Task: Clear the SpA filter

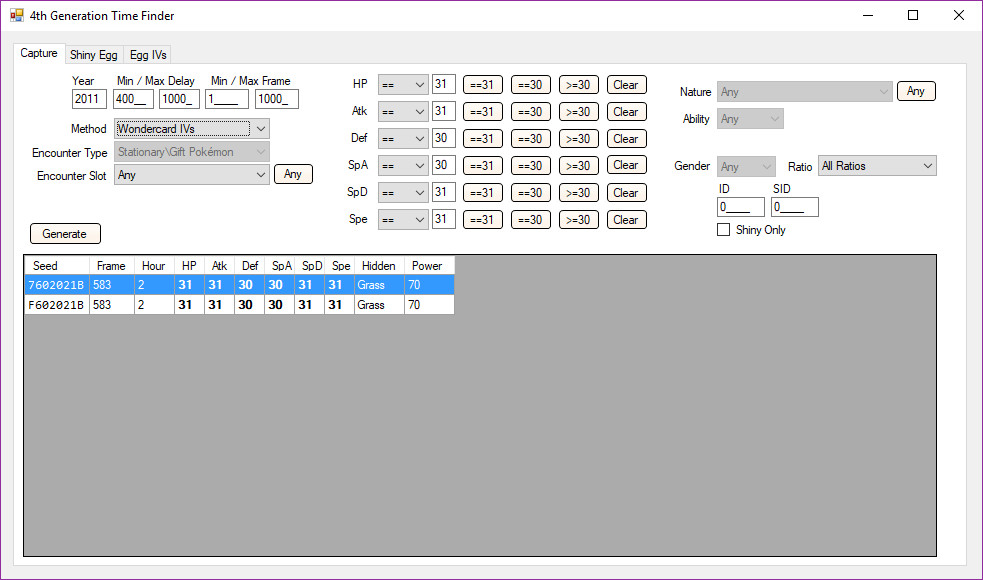Action: [626, 165]
